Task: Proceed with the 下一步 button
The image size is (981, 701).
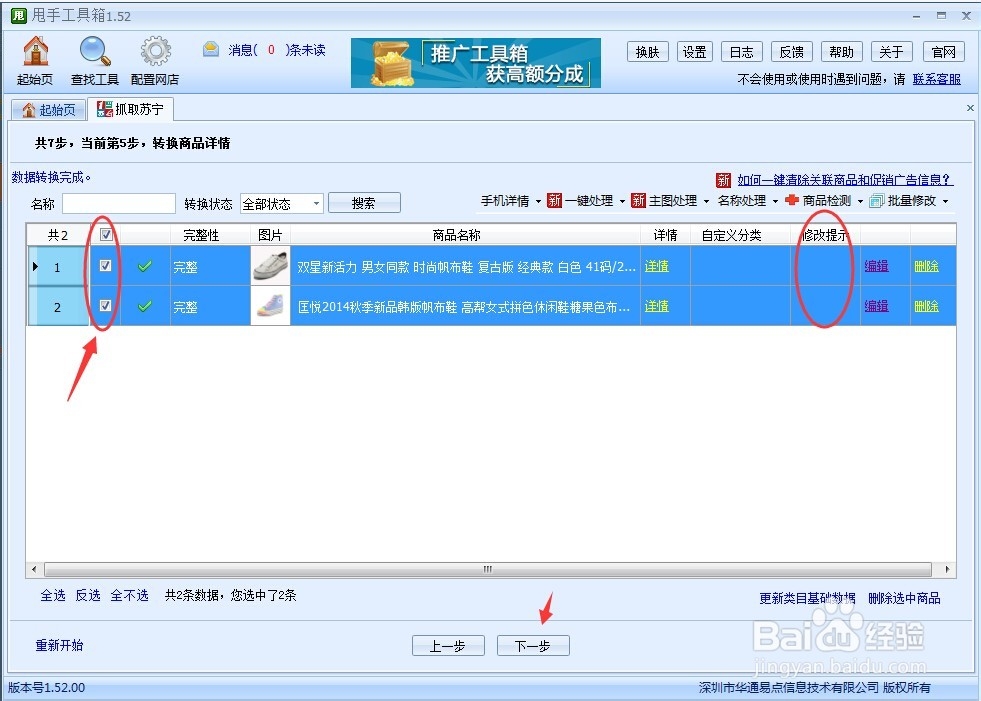Action: (x=533, y=646)
